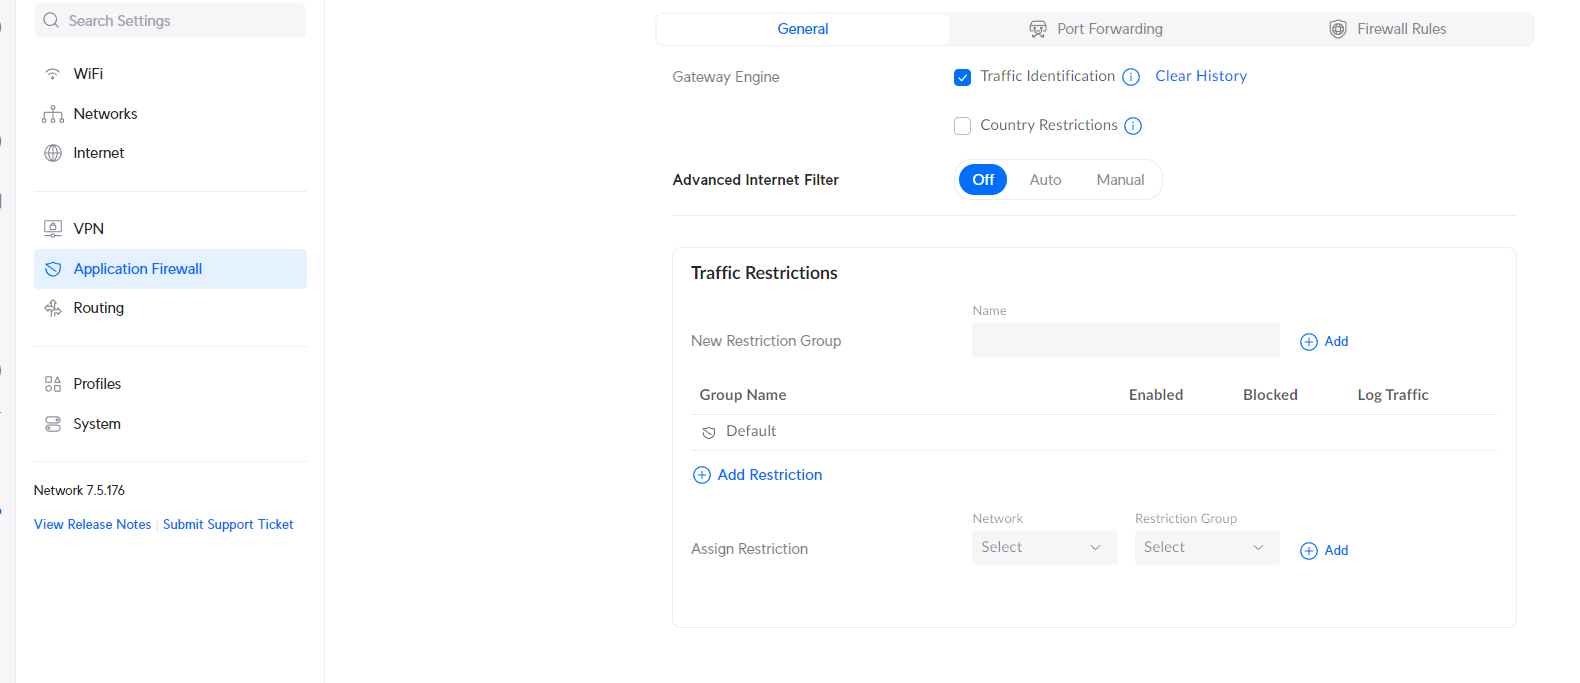Set Advanced Internet Filter to Auto
Viewport: 1580px width, 683px height.
coord(1045,180)
